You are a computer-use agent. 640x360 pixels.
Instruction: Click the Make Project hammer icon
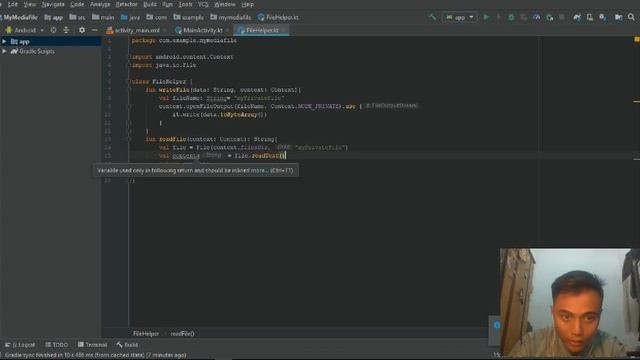(x=433, y=17)
